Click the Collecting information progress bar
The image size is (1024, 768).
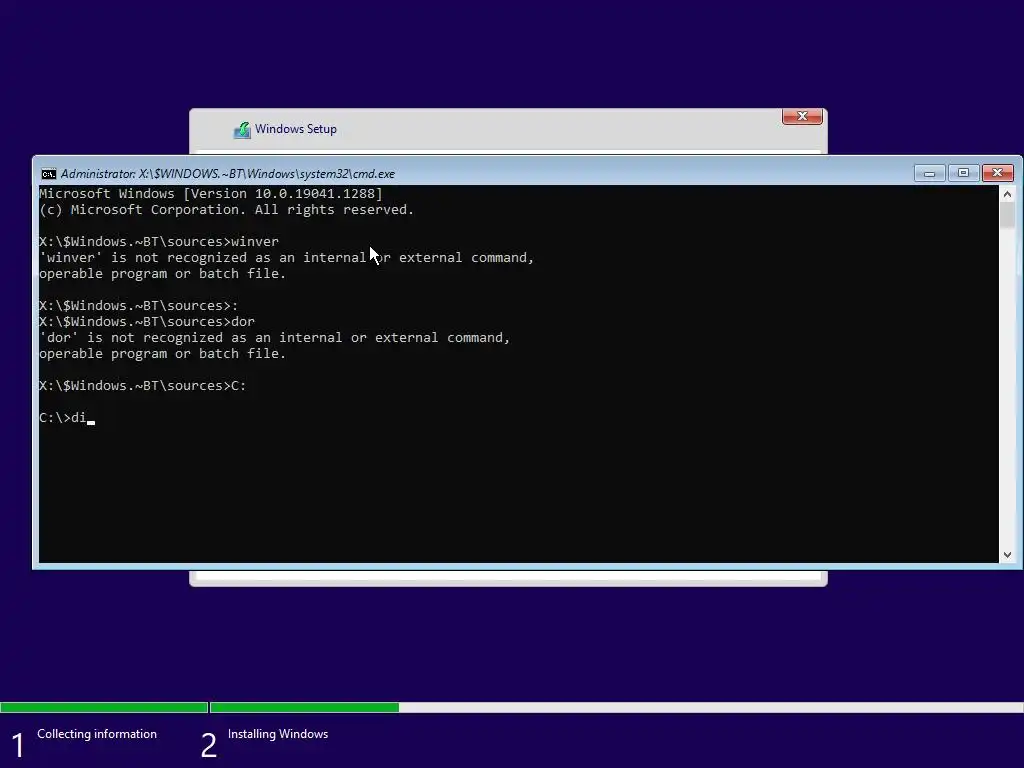tap(104, 707)
